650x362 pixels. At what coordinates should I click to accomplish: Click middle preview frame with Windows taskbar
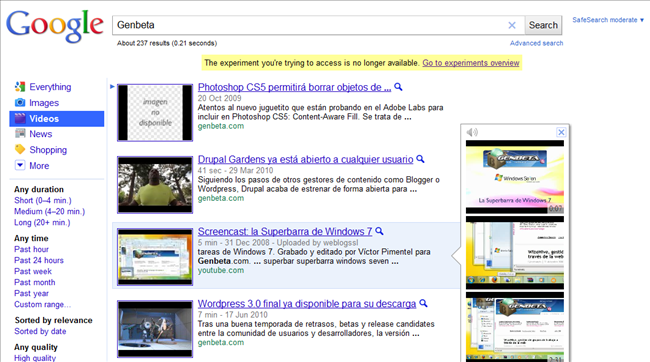[515, 253]
